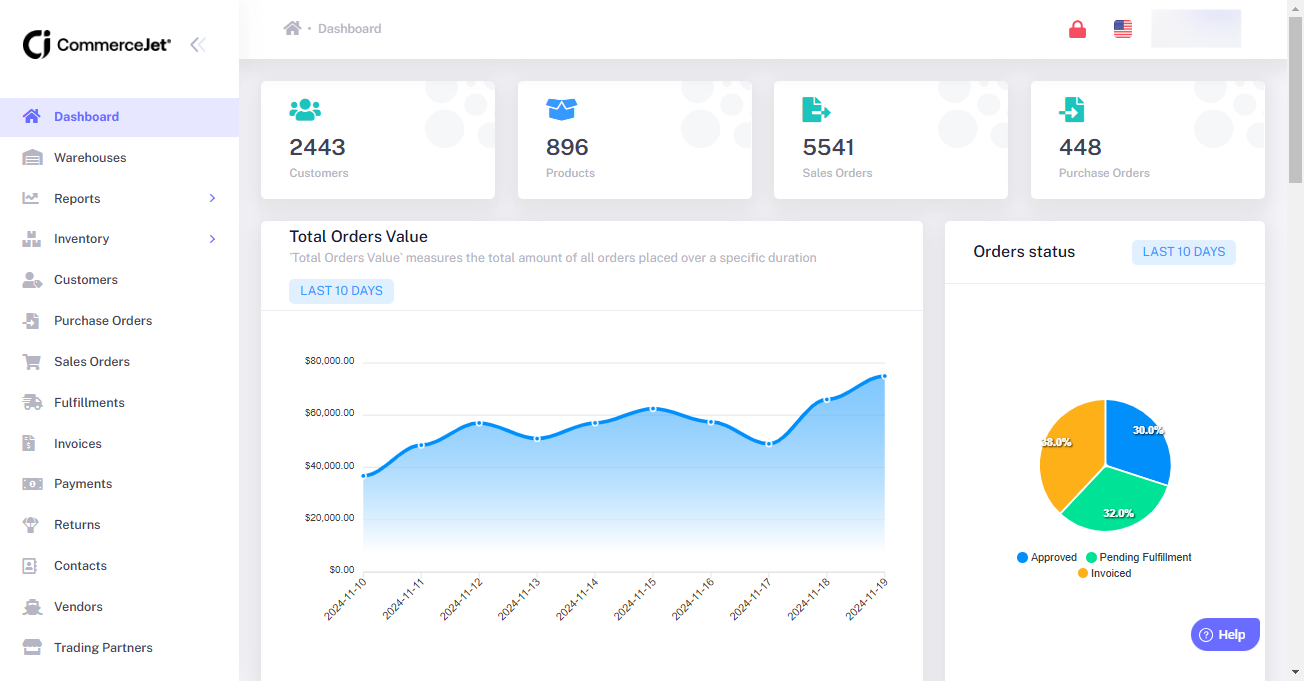Click the Returns parachute icon
Viewport: 1304px width, 681px height.
pyautogui.click(x=32, y=524)
